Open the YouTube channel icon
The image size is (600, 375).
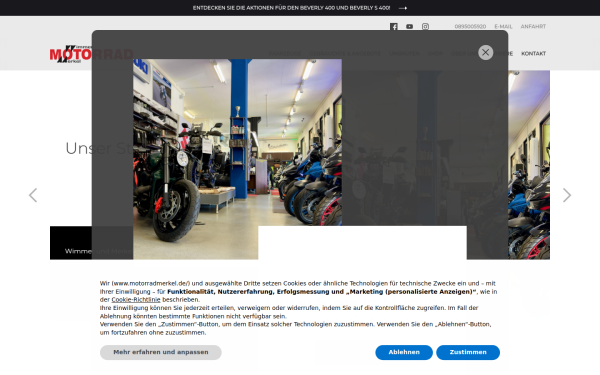click(x=409, y=26)
